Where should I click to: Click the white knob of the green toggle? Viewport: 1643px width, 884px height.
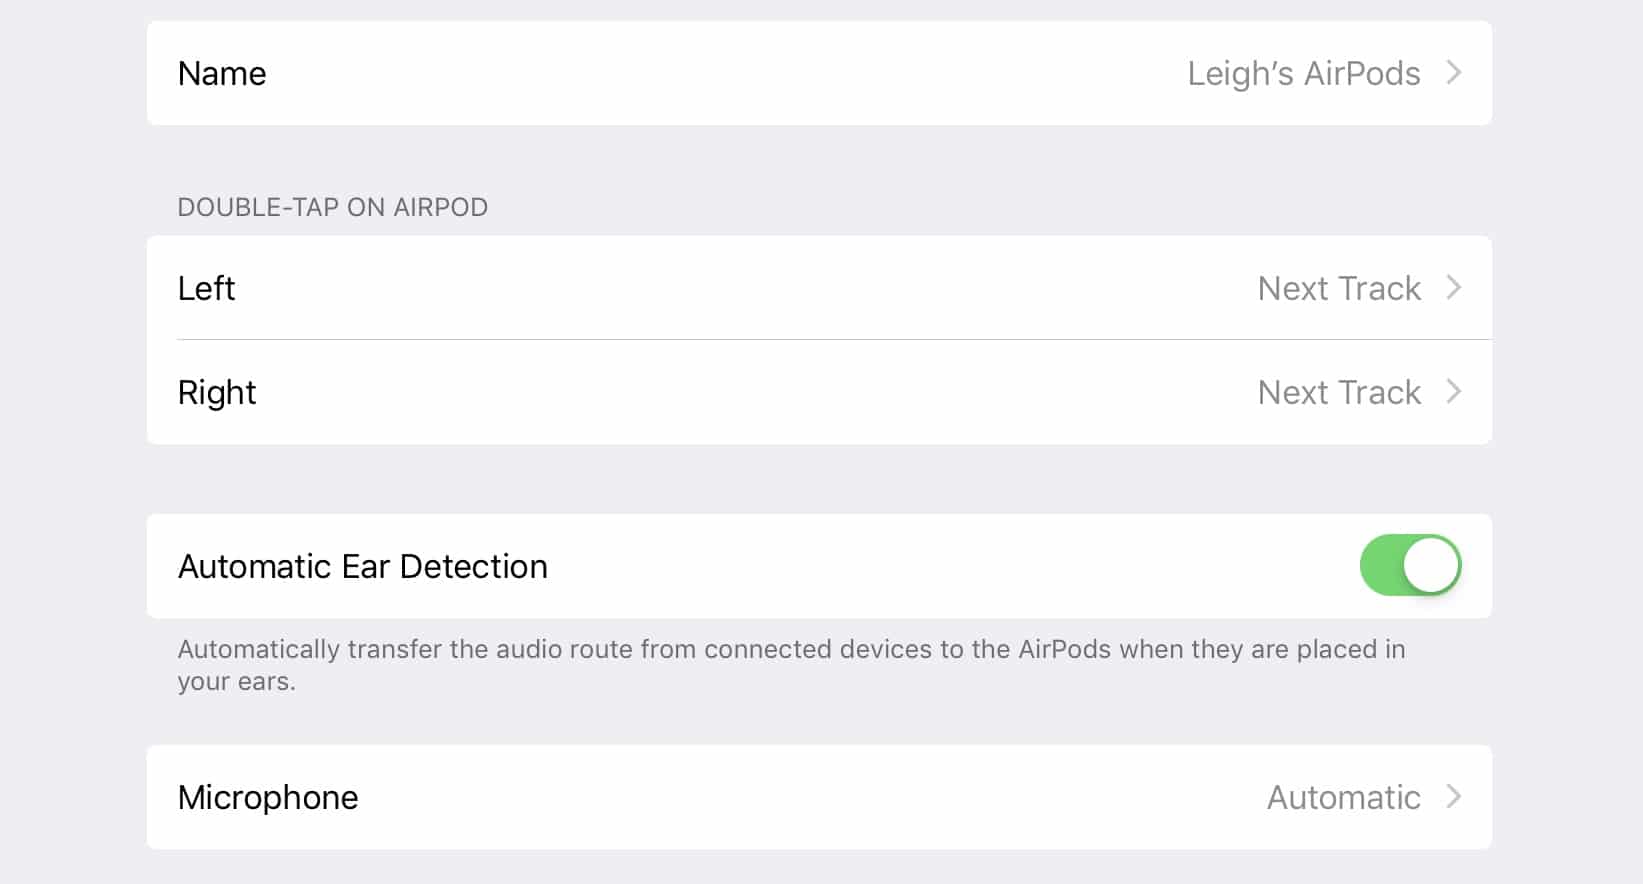click(x=1431, y=566)
